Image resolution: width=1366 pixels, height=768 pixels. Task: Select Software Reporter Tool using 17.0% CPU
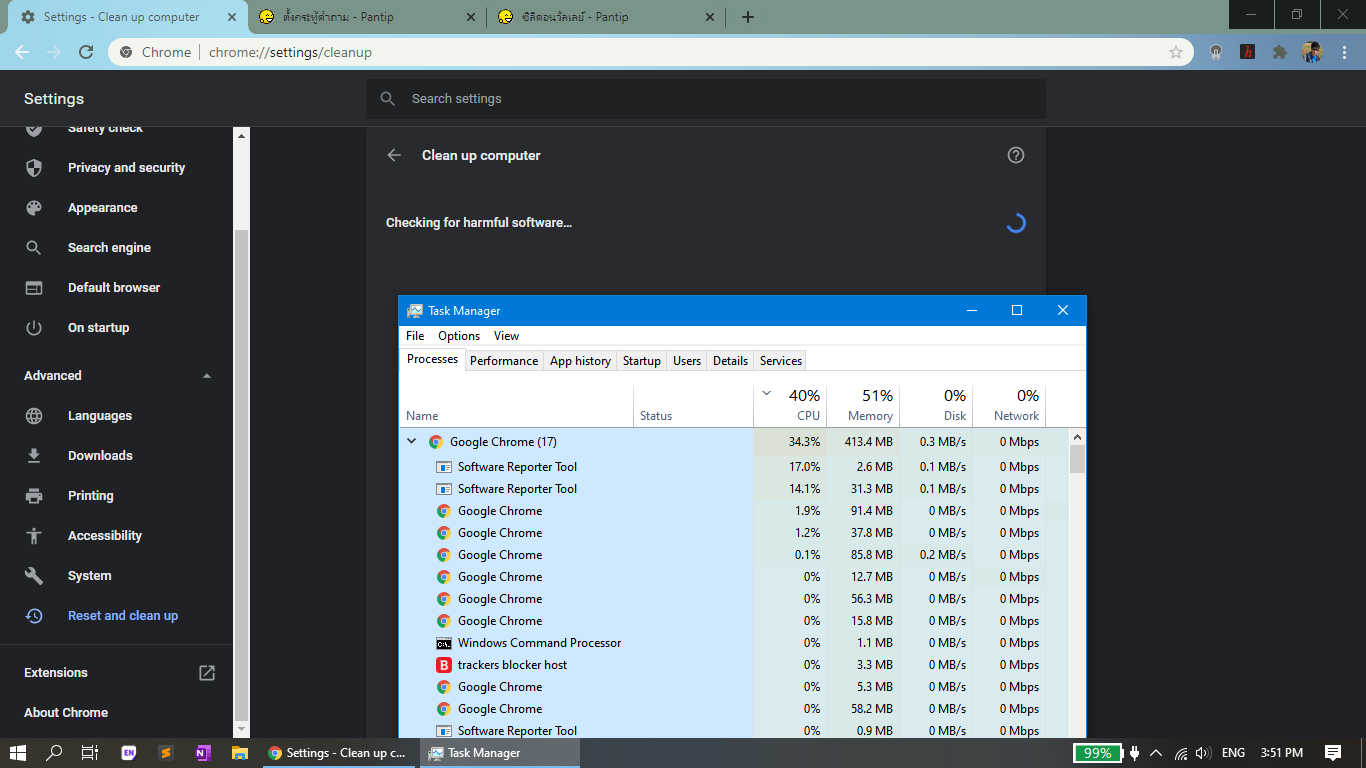pyautogui.click(x=734, y=467)
